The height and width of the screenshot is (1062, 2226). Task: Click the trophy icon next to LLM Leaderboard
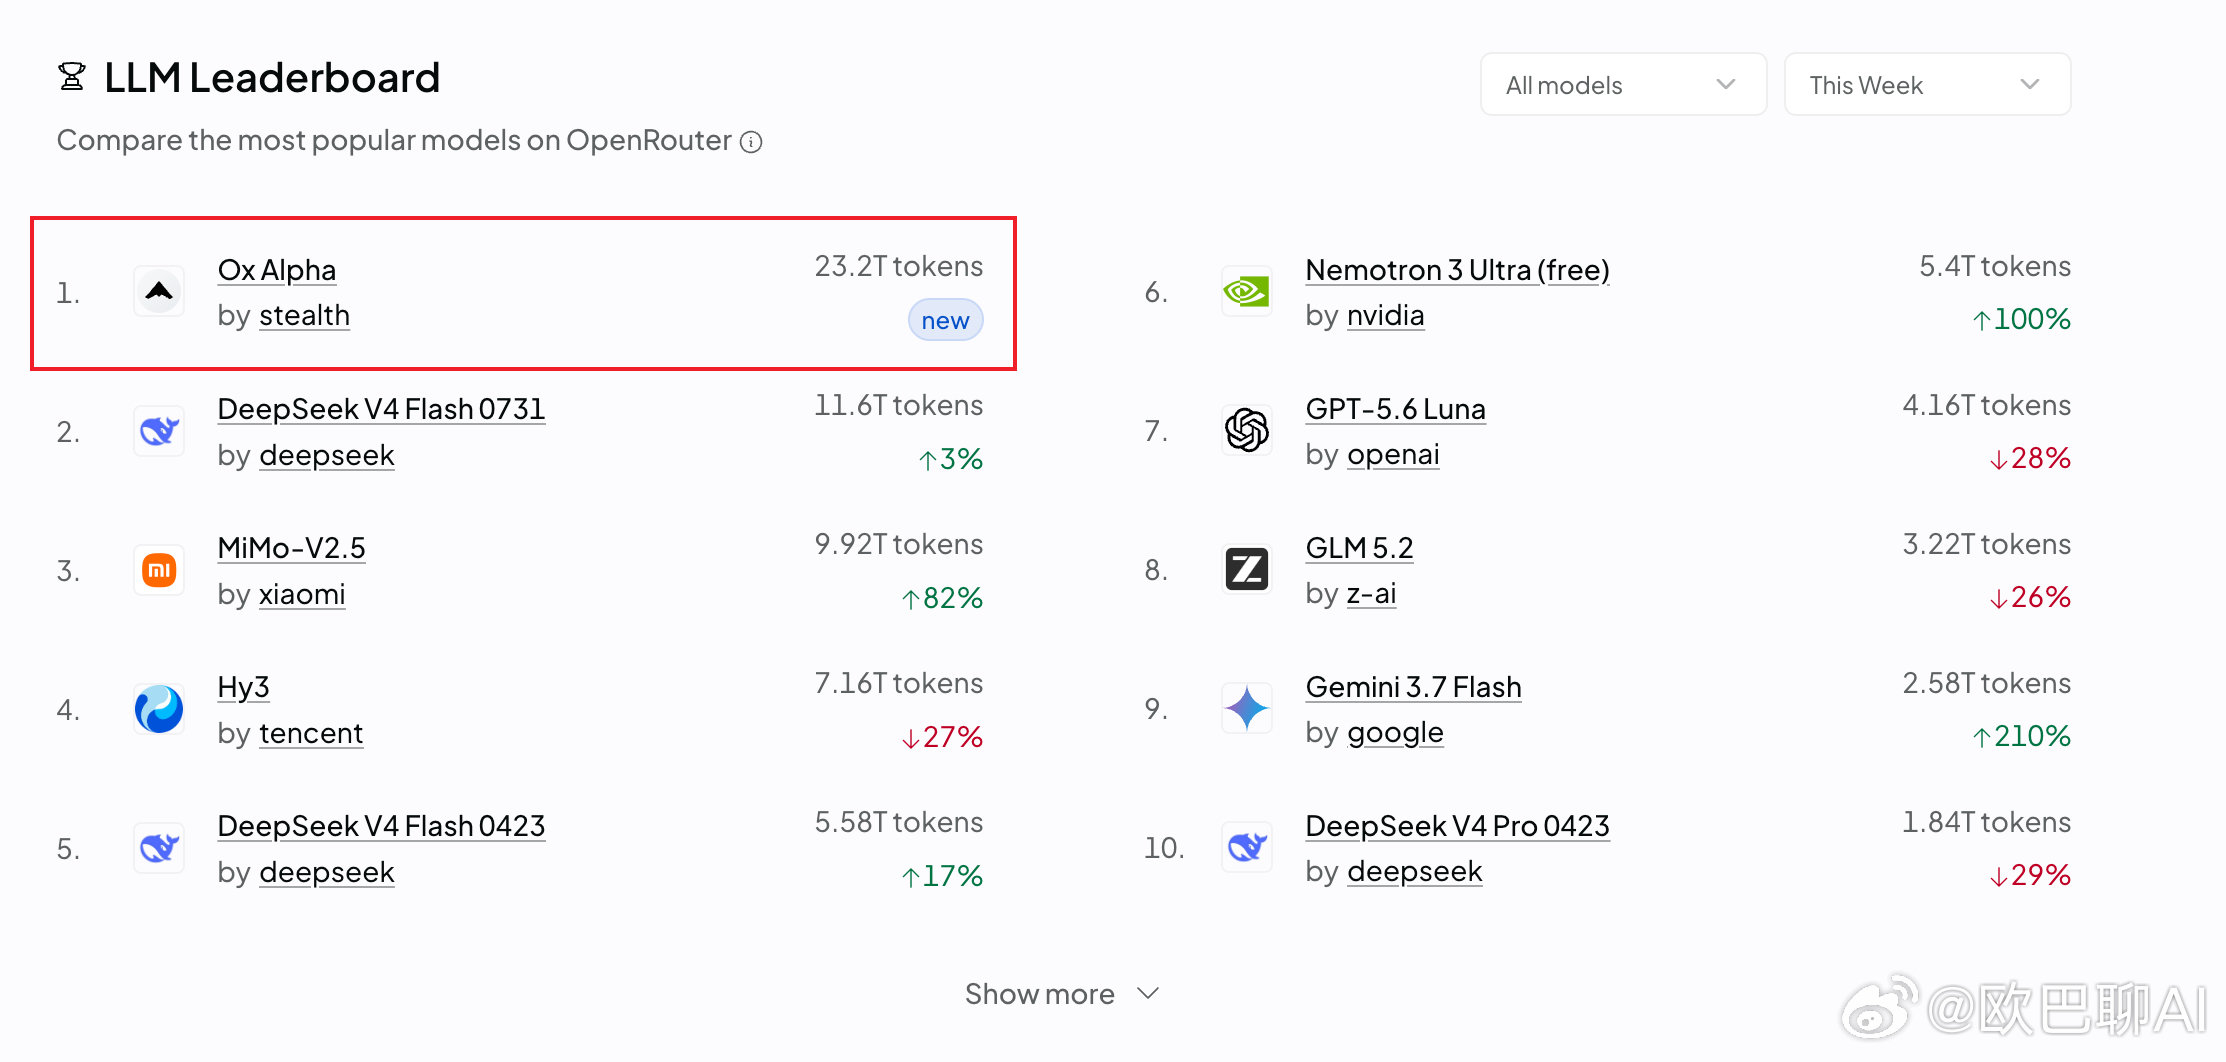[72, 77]
